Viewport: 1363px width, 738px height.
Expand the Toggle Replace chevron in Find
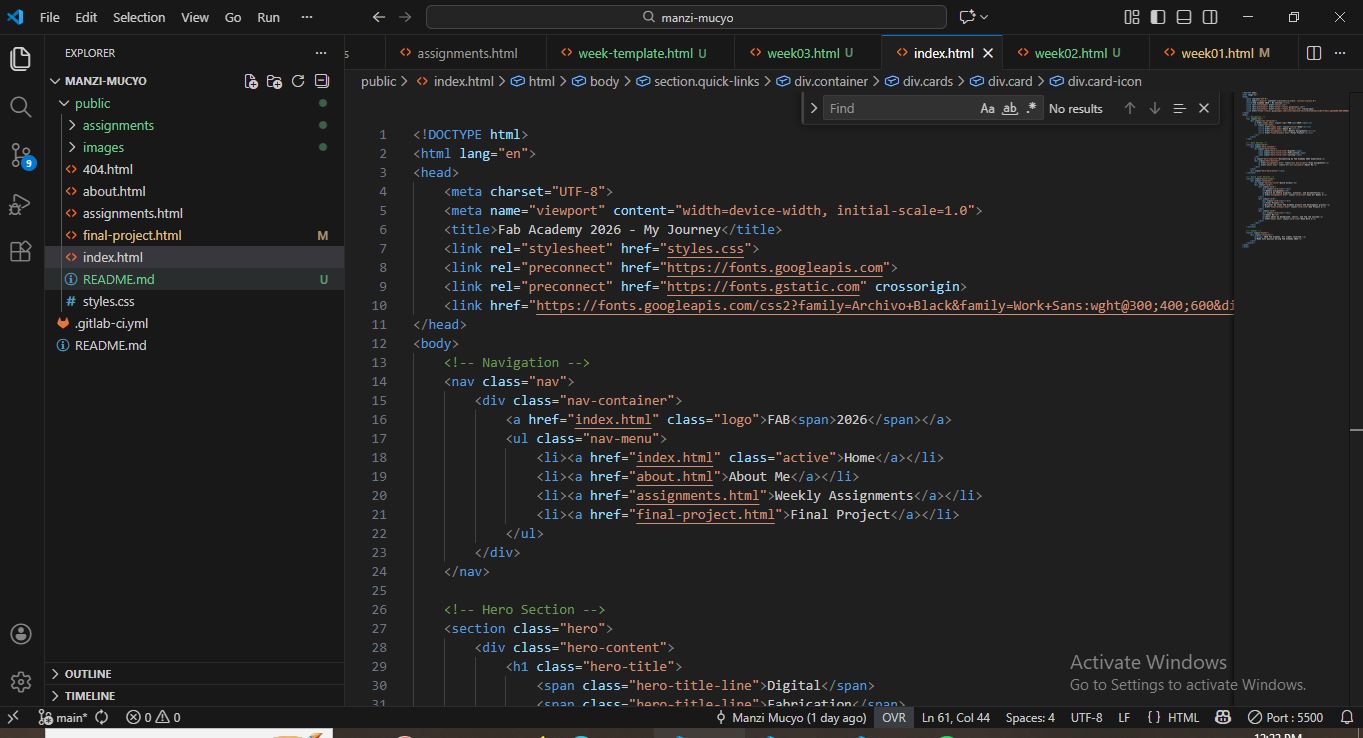(x=814, y=108)
